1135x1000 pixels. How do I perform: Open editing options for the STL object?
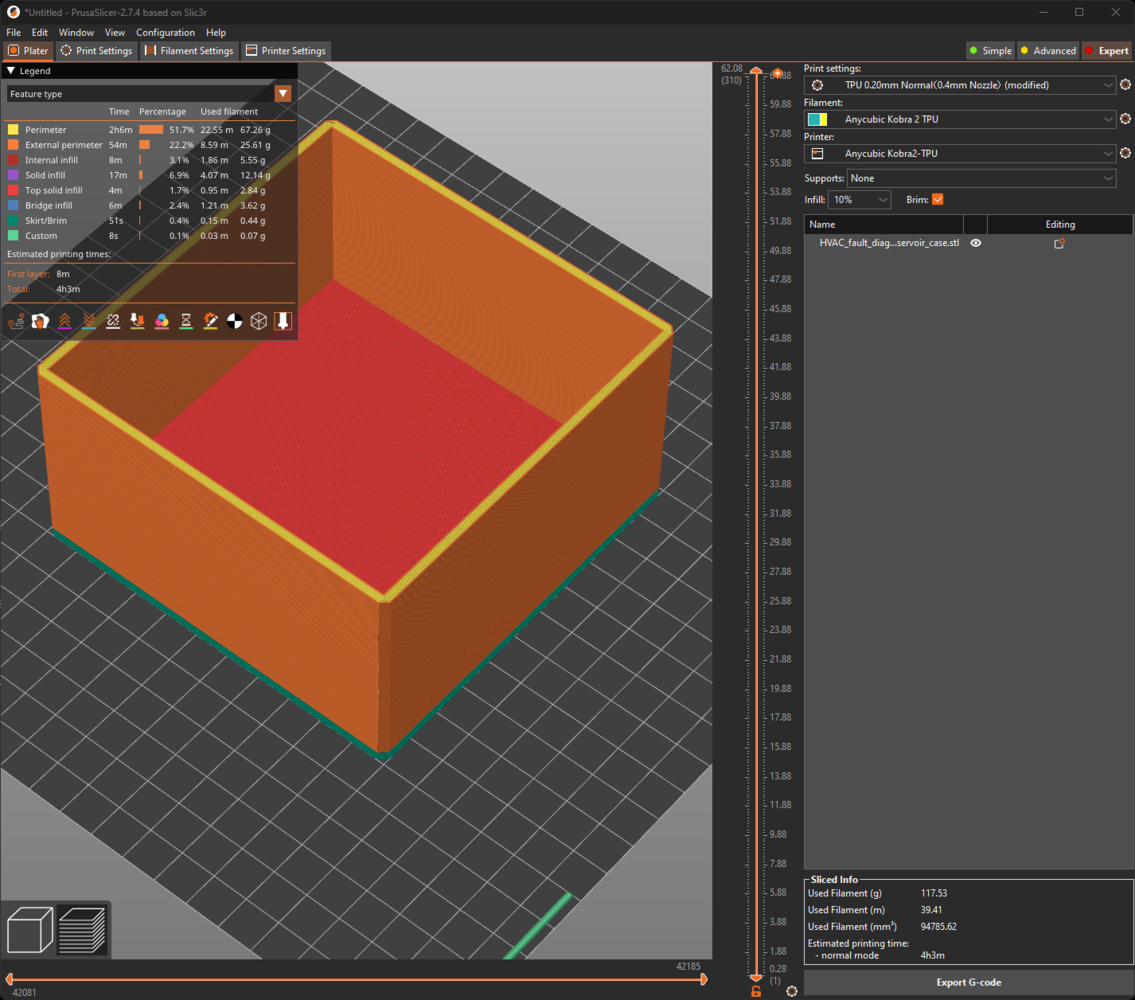click(x=1059, y=243)
